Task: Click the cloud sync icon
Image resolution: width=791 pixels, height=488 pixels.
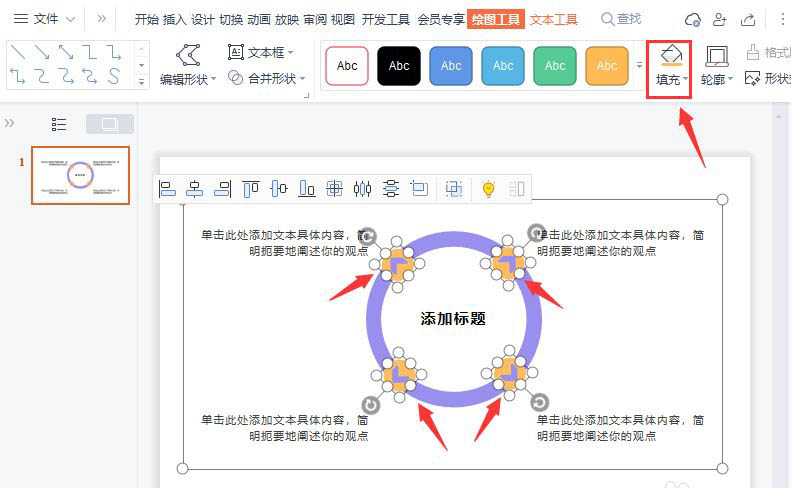Action: tap(692, 19)
